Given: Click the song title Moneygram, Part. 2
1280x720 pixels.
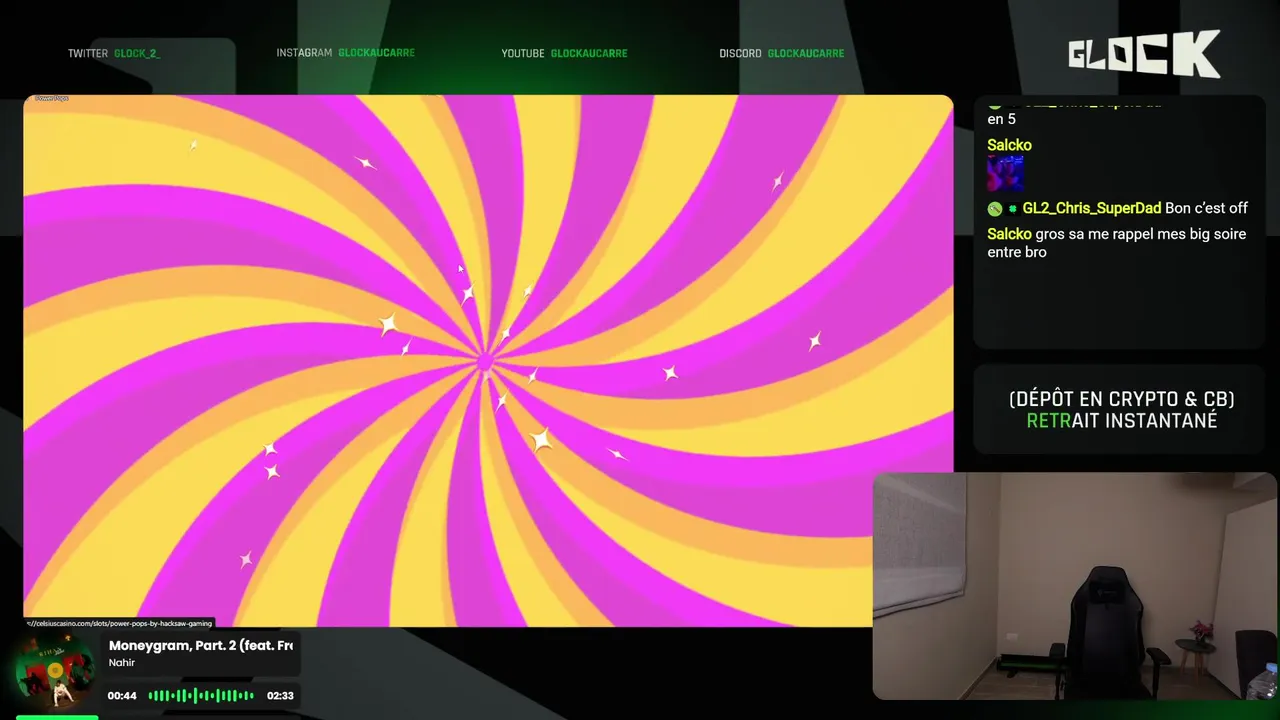Looking at the screenshot, I should tap(200, 646).
